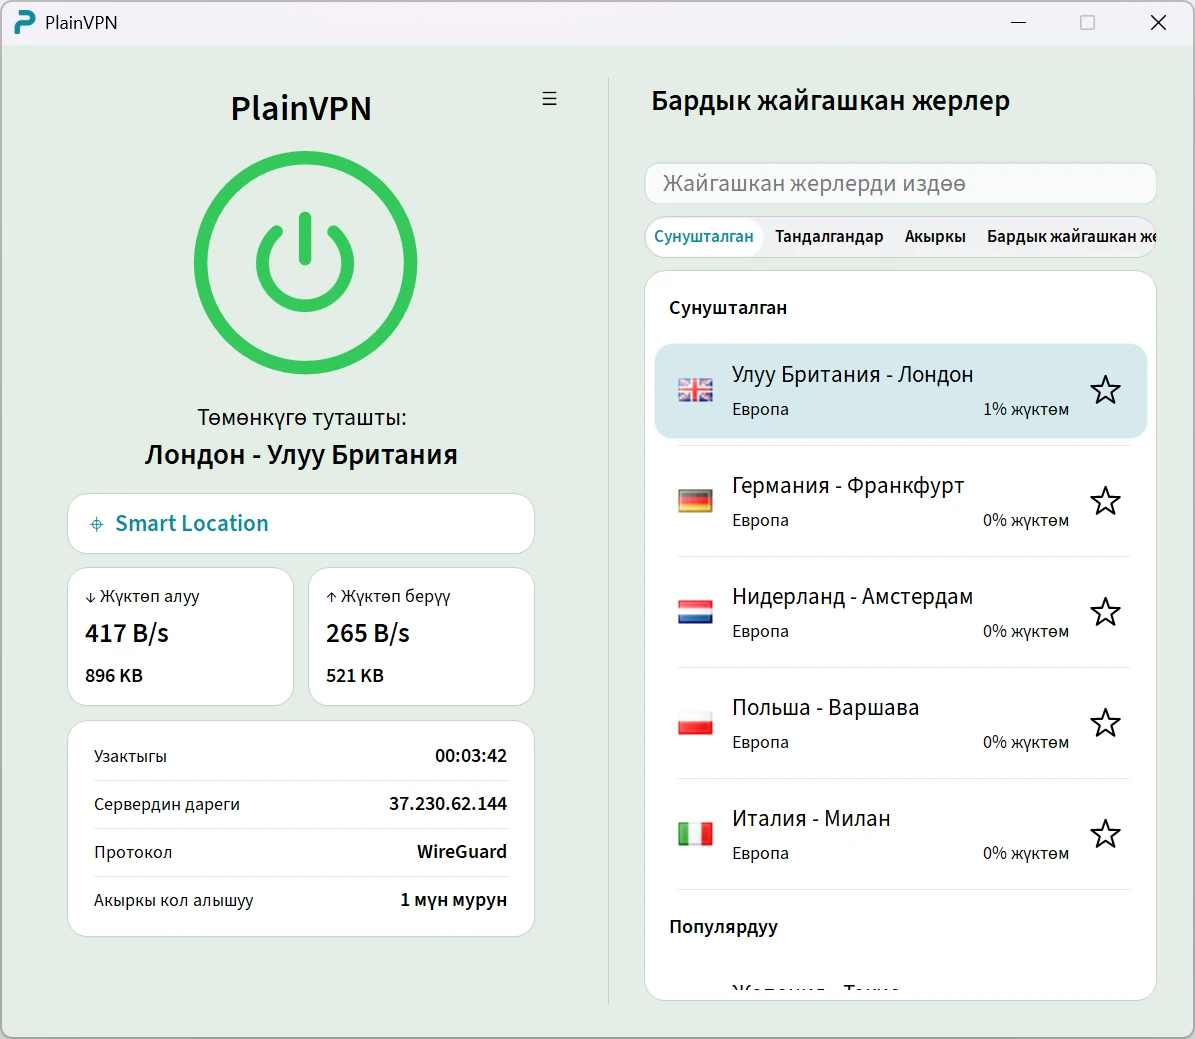Click the 'Сервердин дареги' label
This screenshot has width=1195, height=1039.
click(x=167, y=804)
